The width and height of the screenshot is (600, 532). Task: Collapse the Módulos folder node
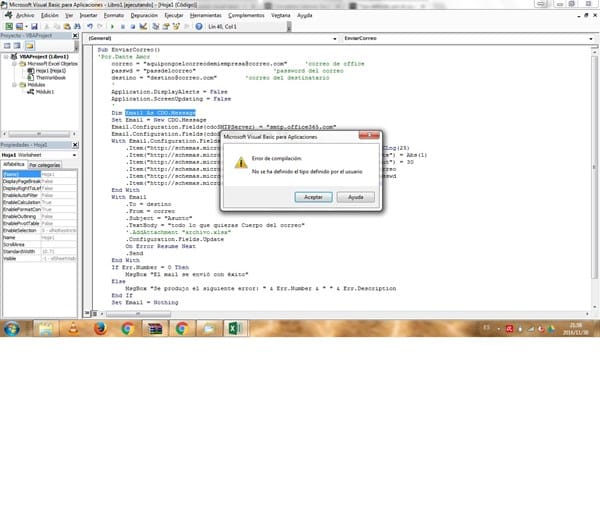[13, 84]
